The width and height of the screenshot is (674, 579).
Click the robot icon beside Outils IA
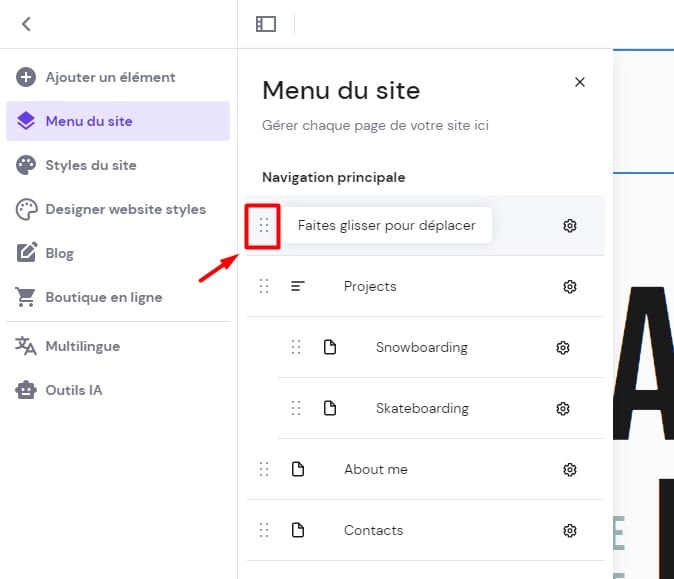[26, 390]
